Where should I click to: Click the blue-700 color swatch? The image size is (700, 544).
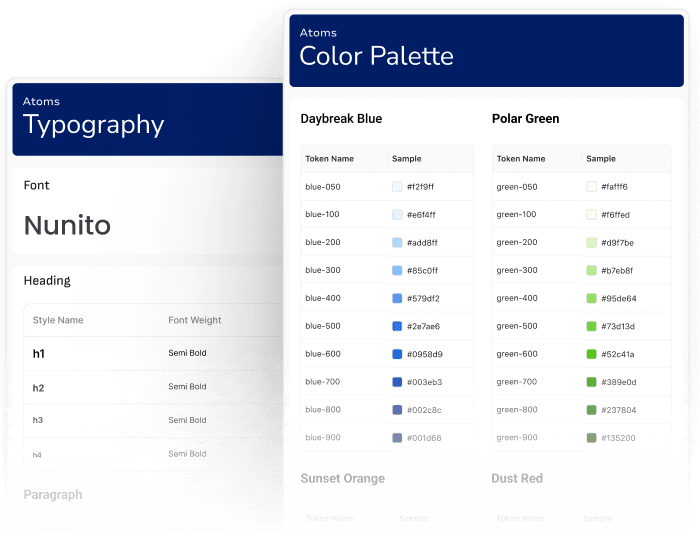click(397, 382)
